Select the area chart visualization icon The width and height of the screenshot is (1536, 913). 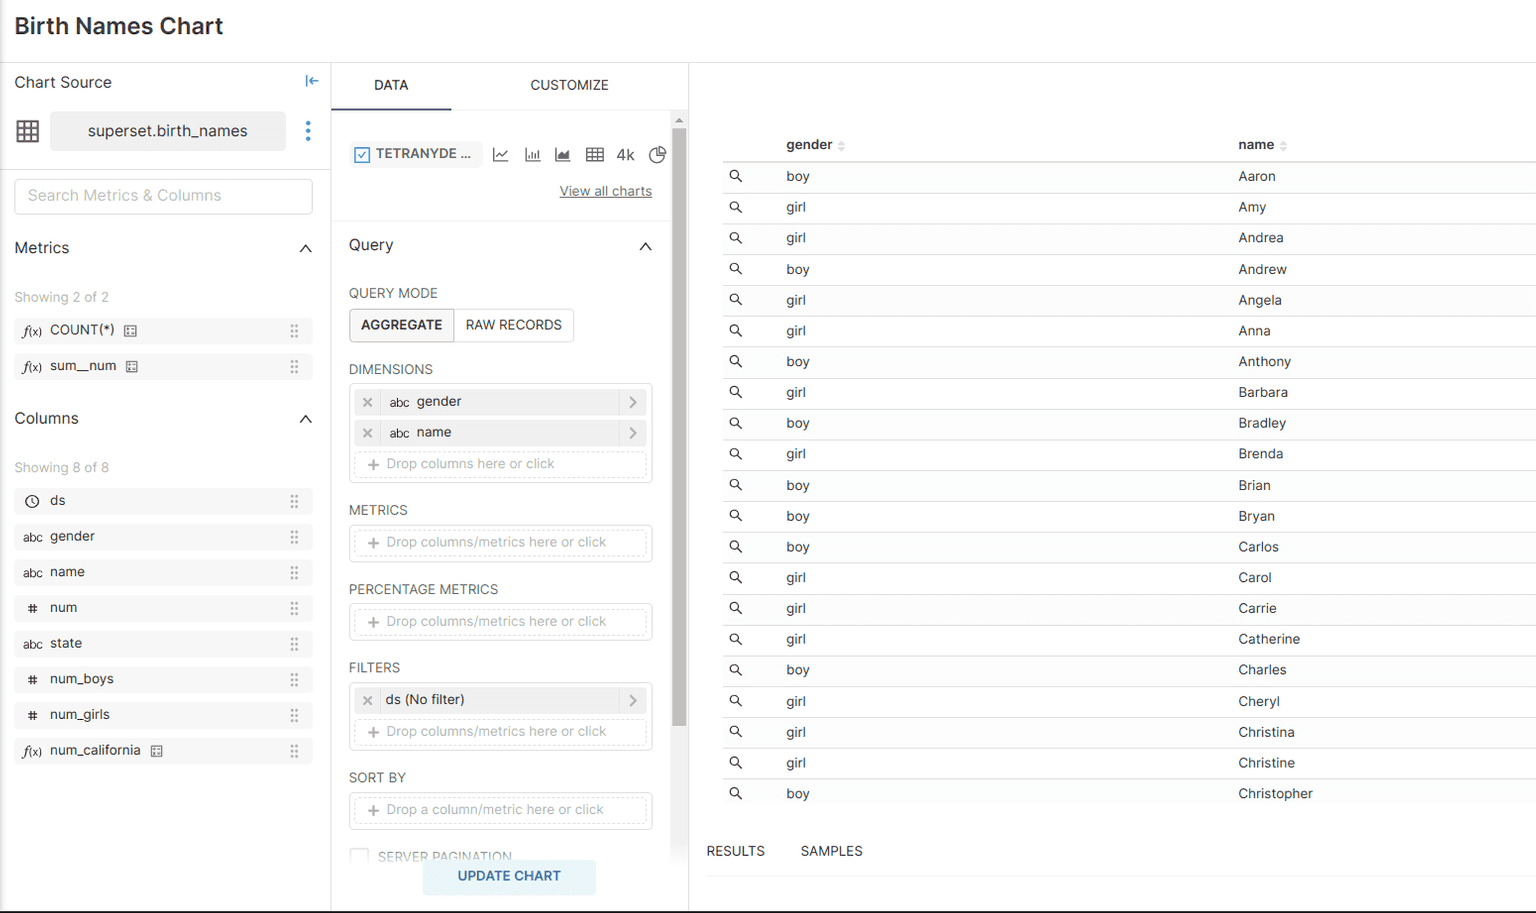coord(563,154)
